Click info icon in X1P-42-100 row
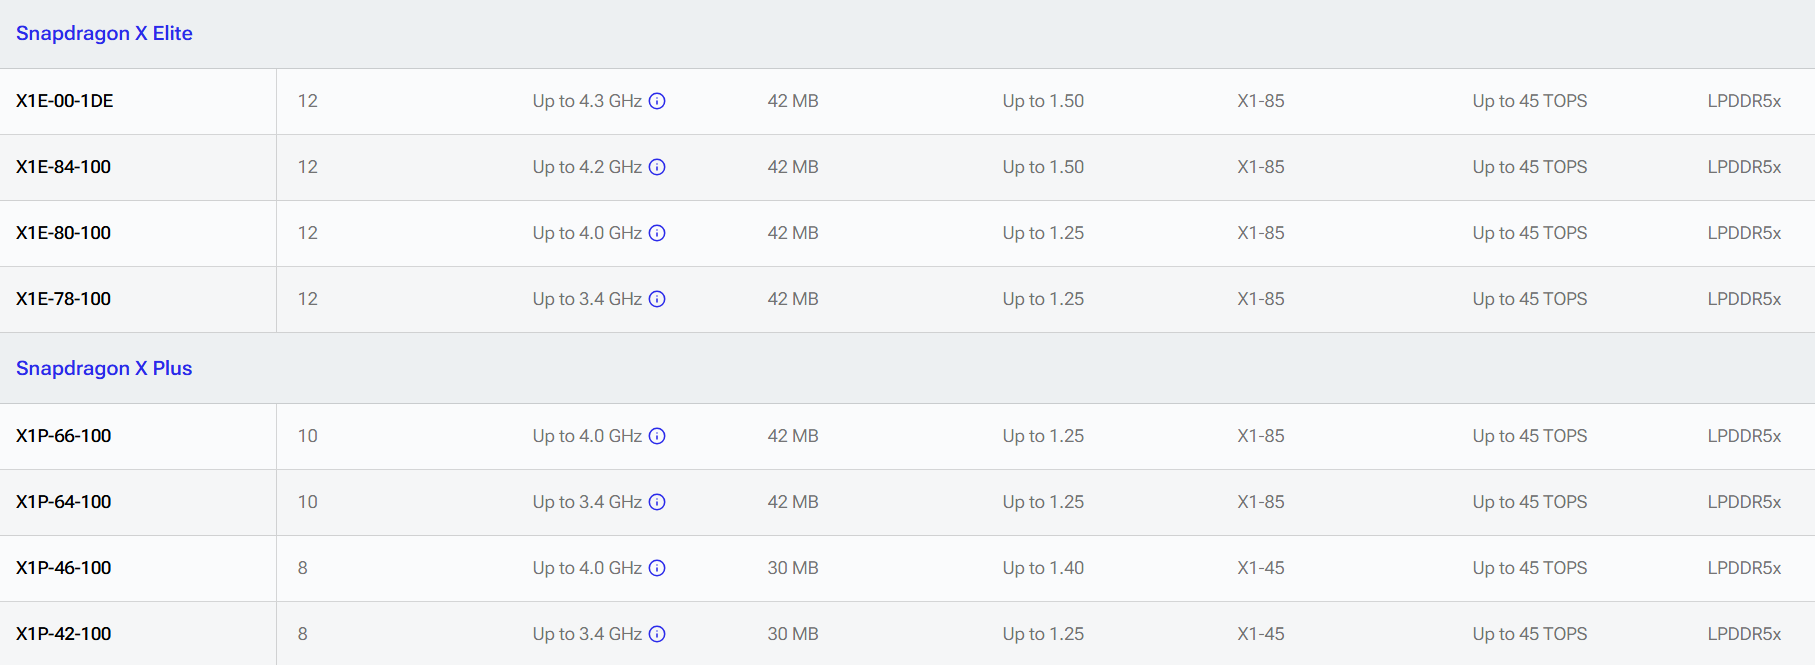1815x665 pixels. click(x=657, y=634)
